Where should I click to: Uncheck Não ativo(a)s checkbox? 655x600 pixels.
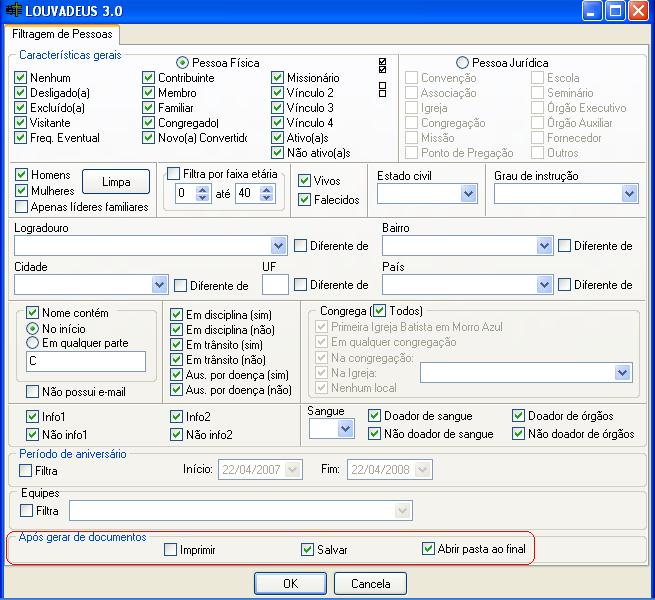pos(277,153)
